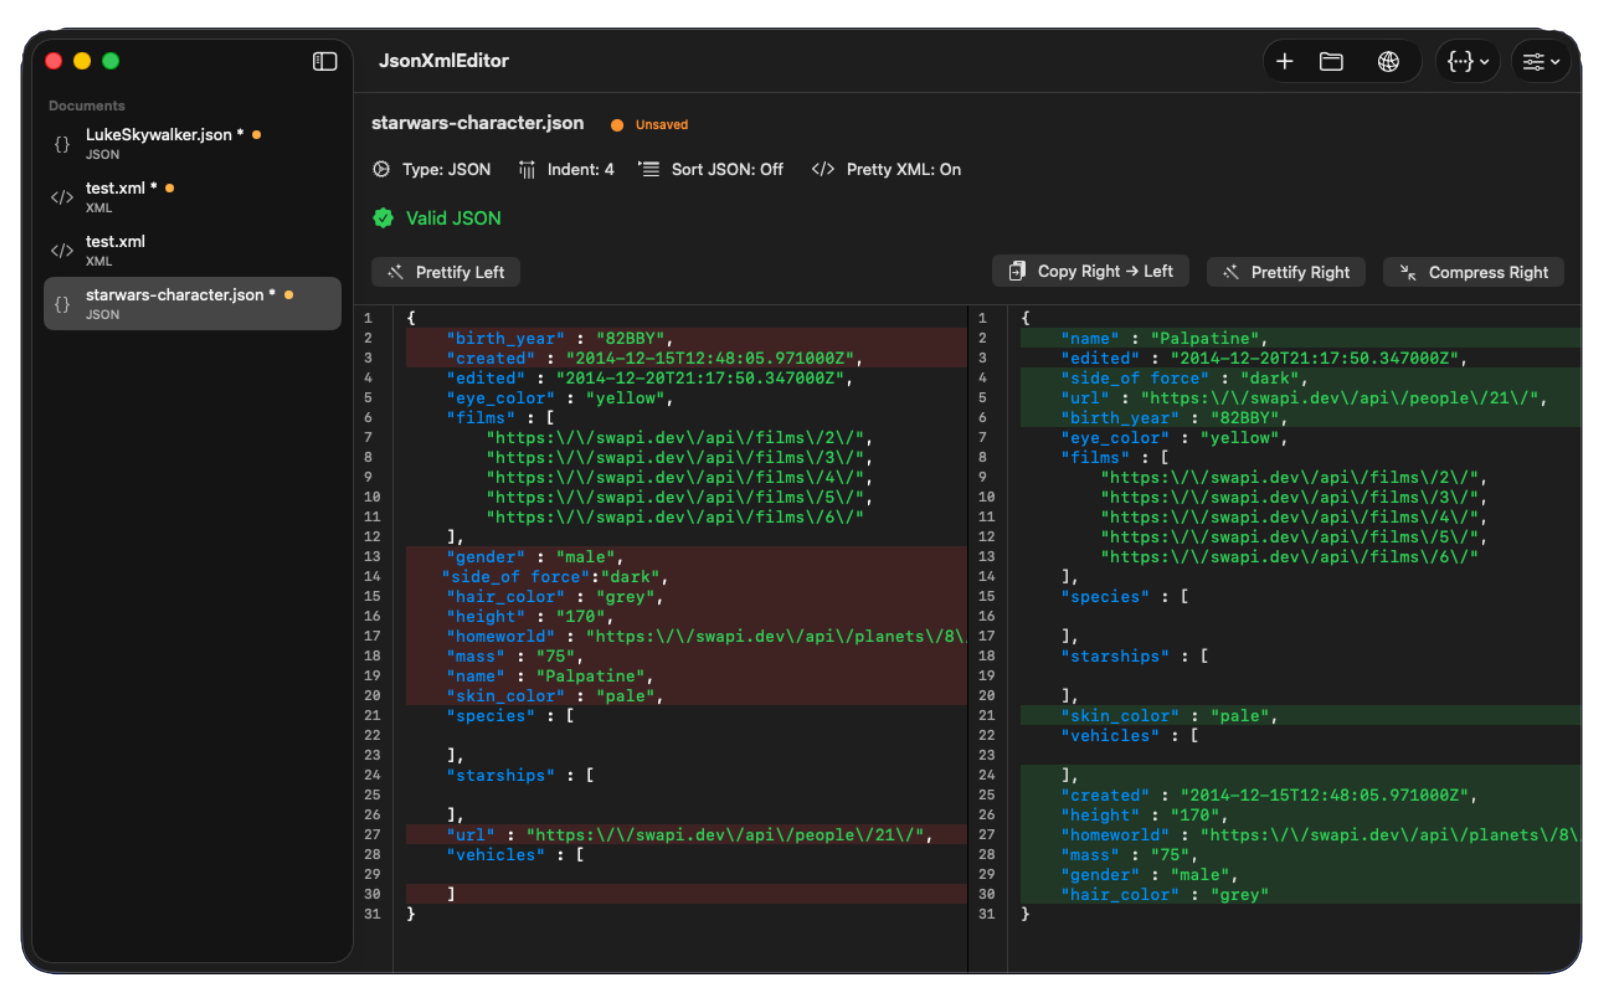The width and height of the screenshot is (1600, 1000).
Task: Click the Indent settings icon
Action: [527, 169]
